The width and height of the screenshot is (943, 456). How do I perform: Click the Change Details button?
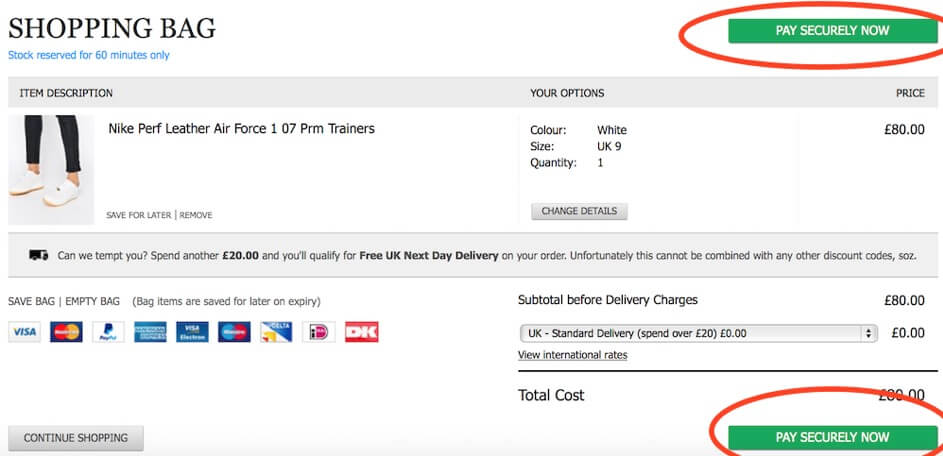pos(579,211)
